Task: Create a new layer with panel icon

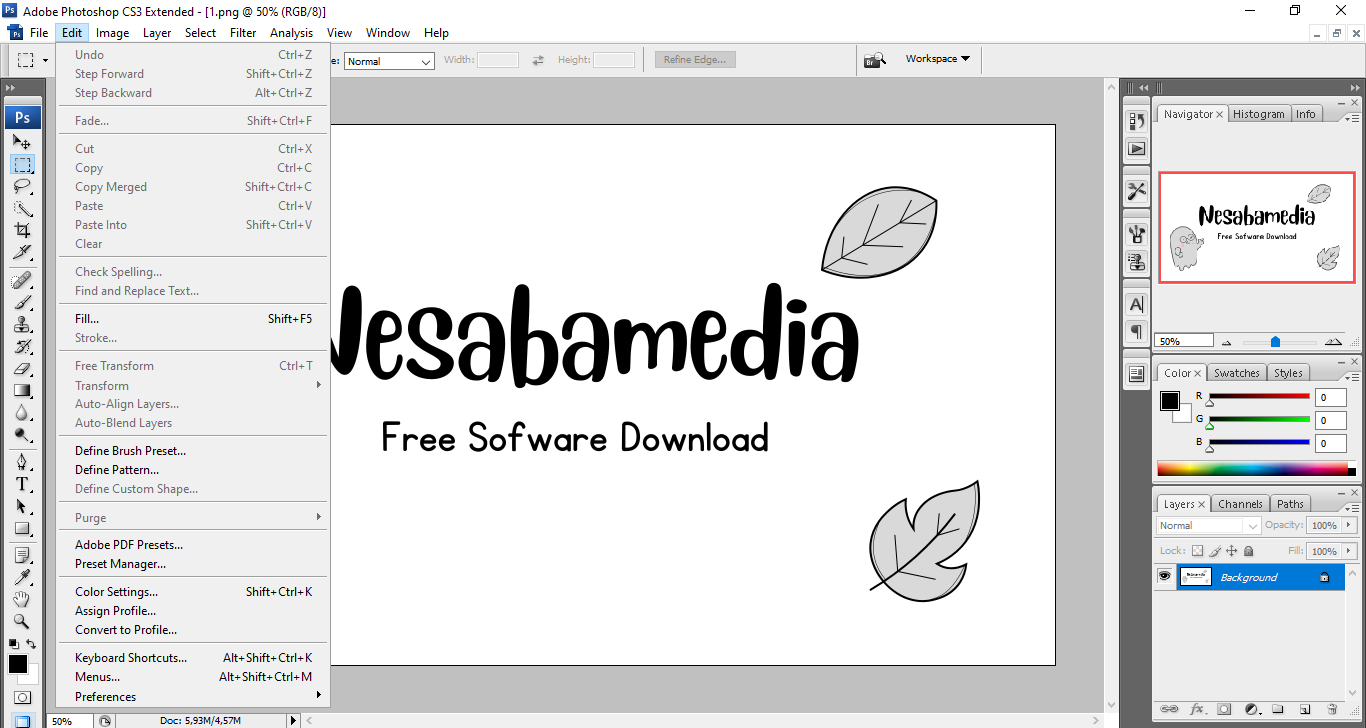Action: [x=1305, y=709]
